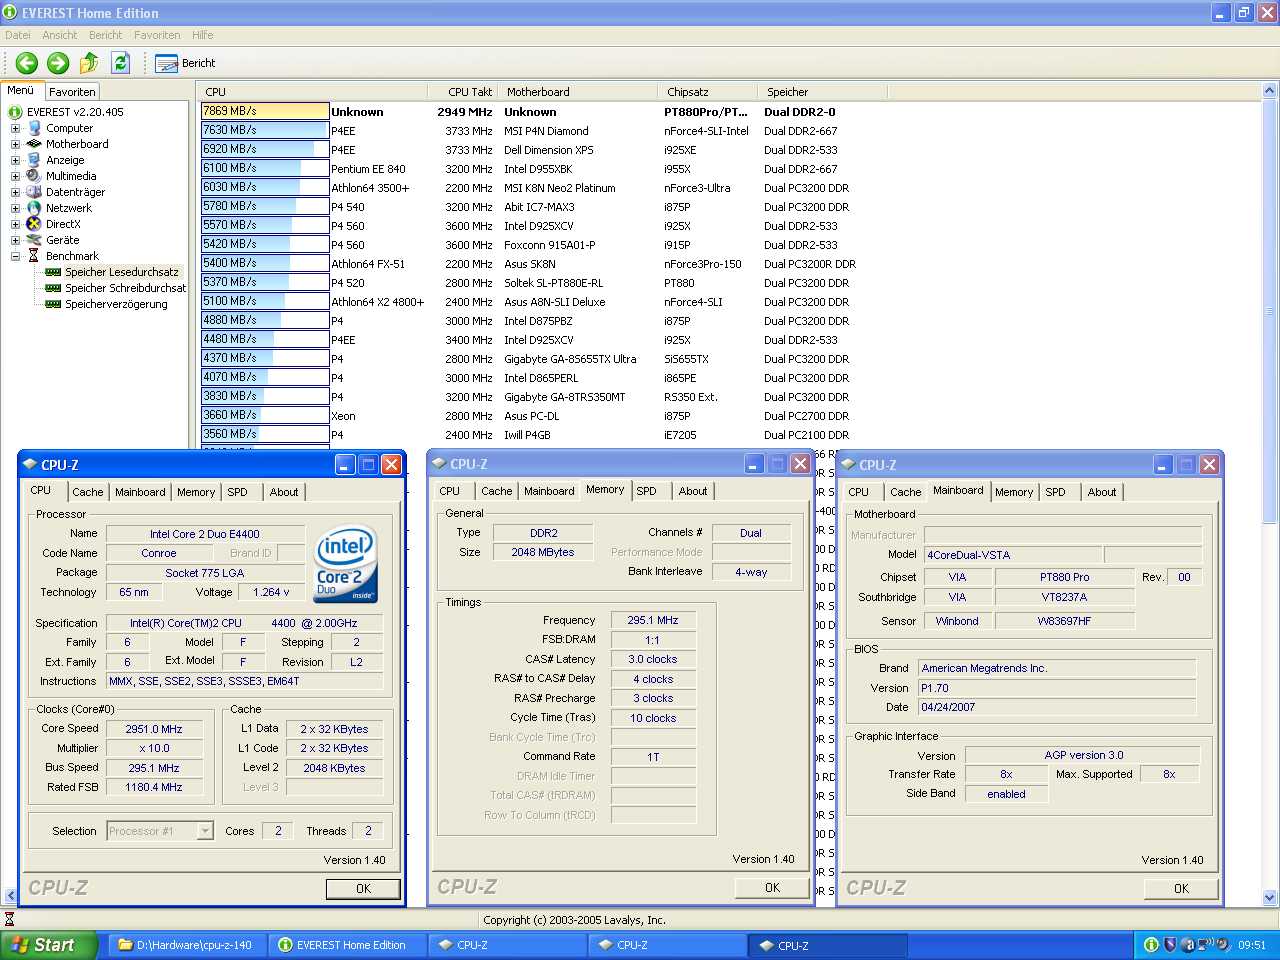Select the 6030 MB/s Athlon64 3500+ bar
Image resolution: width=1280 pixels, height=960 pixels.
[x=265, y=187]
